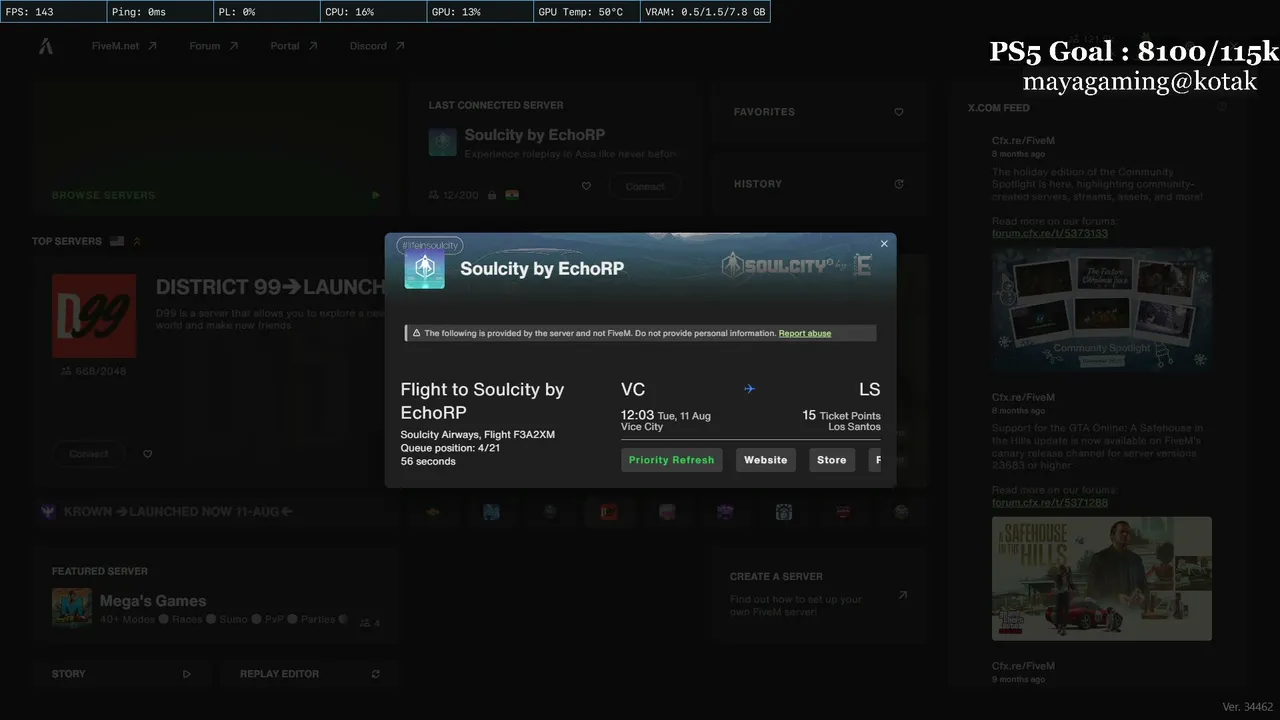This screenshot has height=720, width=1280.
Task: Click the blue airplane icon between VC and LS
Action: (x=749, y=389)
